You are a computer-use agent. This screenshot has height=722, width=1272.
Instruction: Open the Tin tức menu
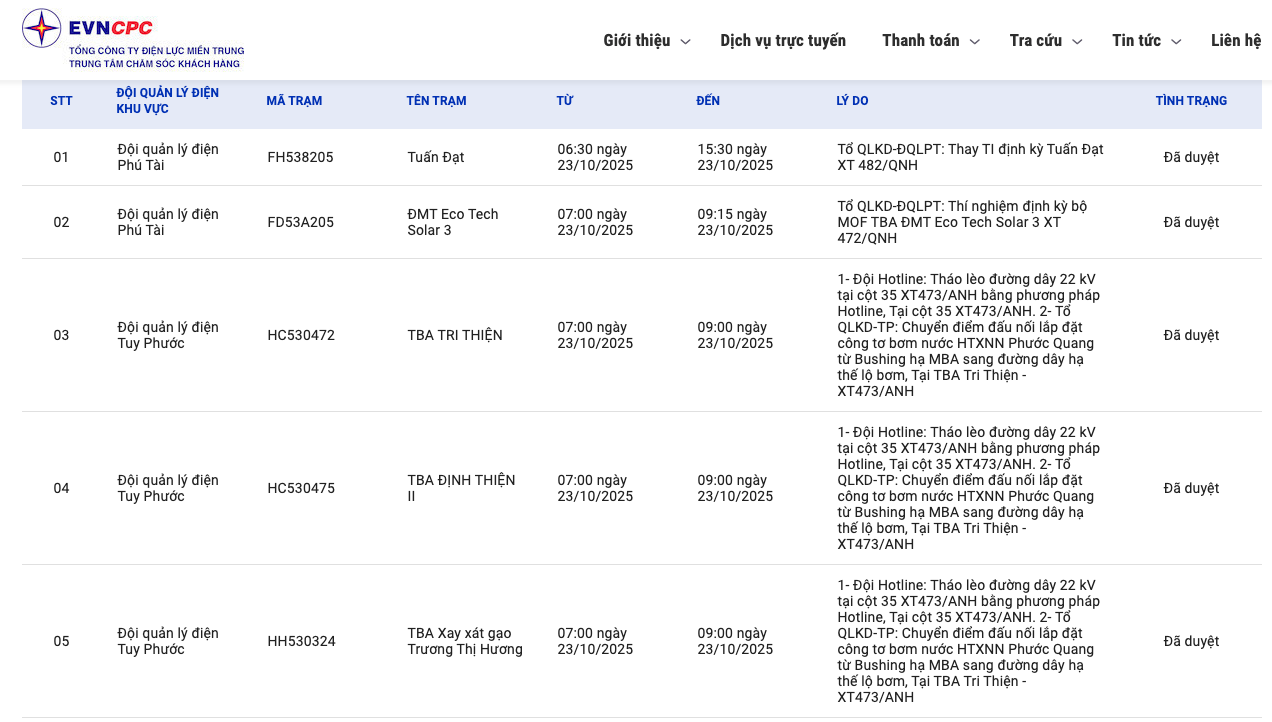pyautogui.click(x=1136, y=41)
